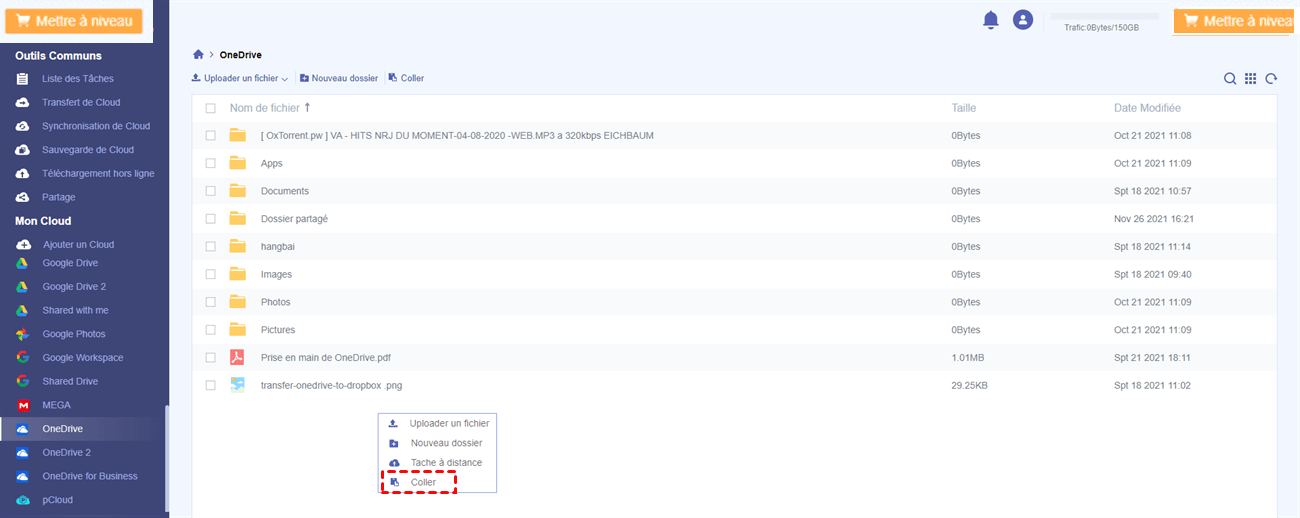This screenshot has width=1300, height=518.
Task: Check the hangbai folder checkbox
Action: [x=210, y=246]
